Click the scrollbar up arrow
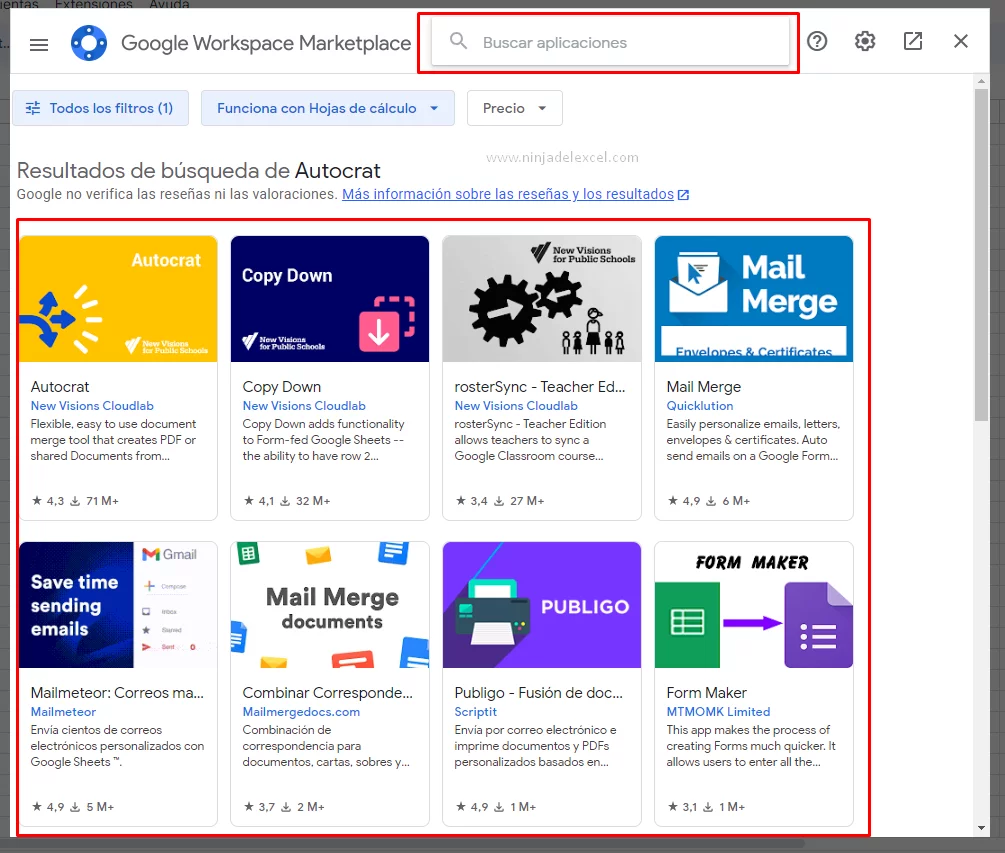The height and width of the screenshot is (853, 1005). point(981,81)
